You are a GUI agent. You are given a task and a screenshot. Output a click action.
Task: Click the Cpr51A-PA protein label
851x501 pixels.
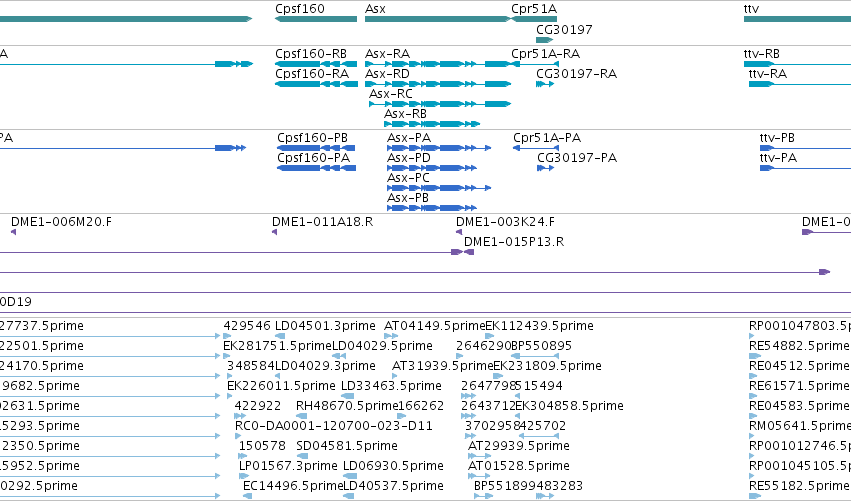(547, 138)
